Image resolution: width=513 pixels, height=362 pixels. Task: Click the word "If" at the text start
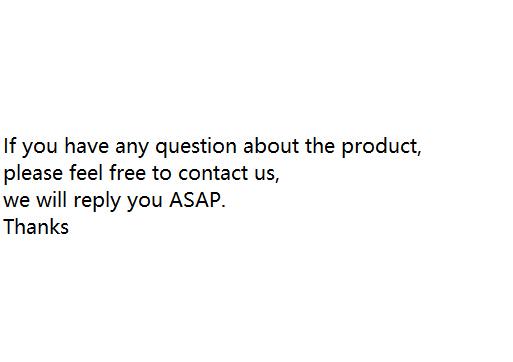pos(9,146)
